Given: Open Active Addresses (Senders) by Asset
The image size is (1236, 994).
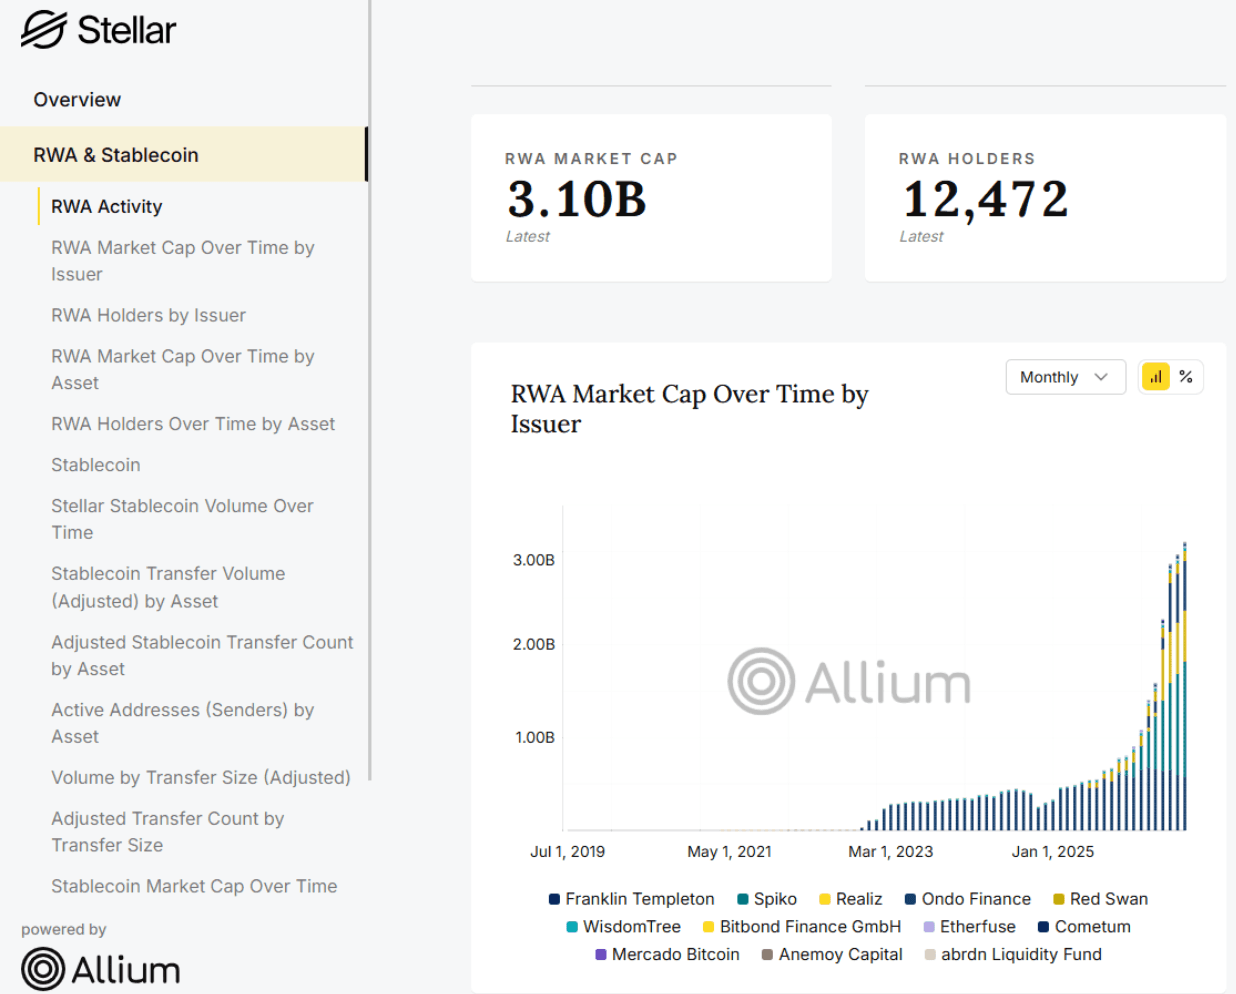Looking at the screenshot, I should 182,723.
